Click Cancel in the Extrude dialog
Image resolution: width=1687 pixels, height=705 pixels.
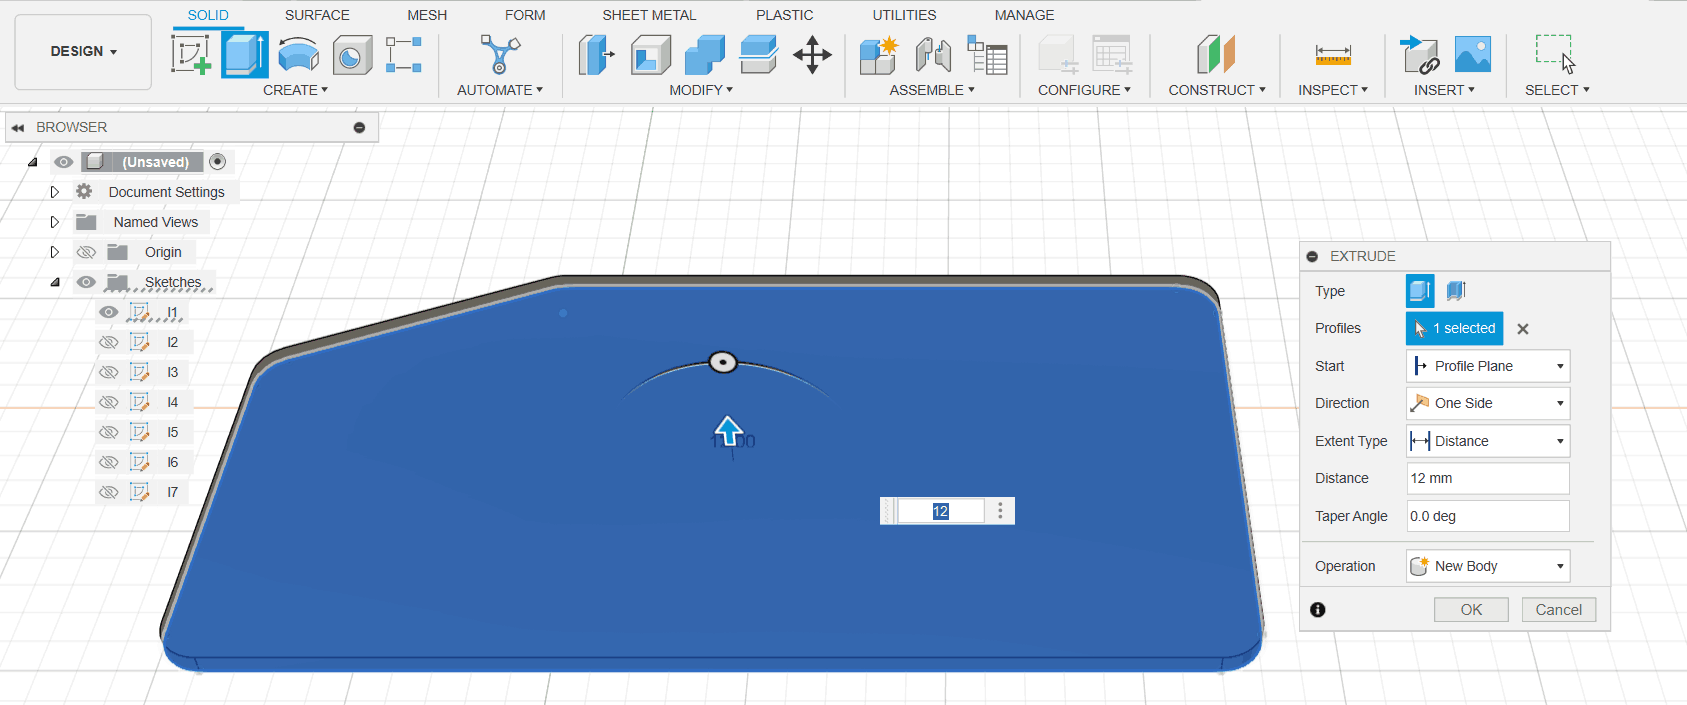tap(1559, 610)
